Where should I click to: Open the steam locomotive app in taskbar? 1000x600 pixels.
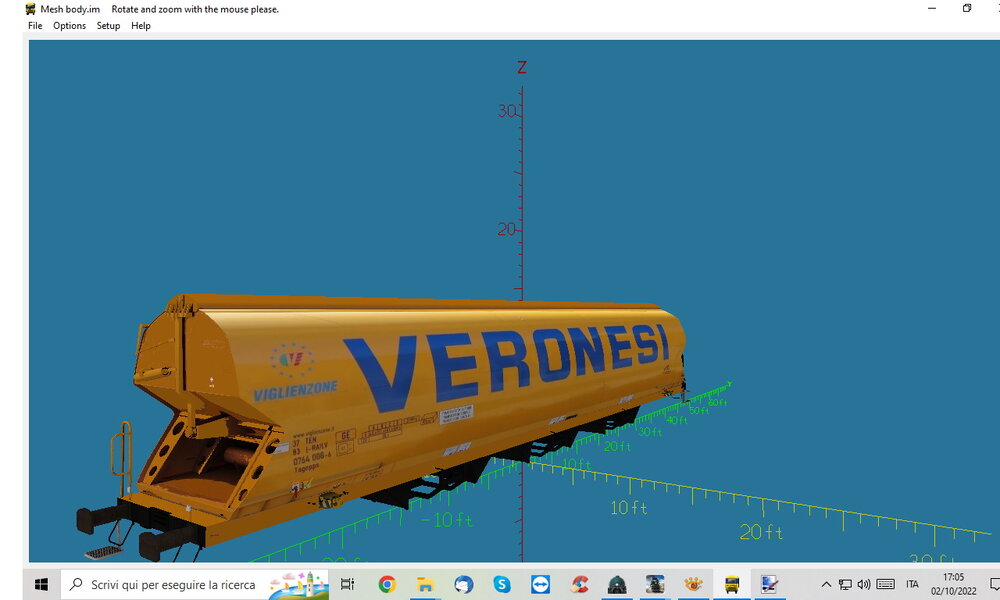coord(655,584)
